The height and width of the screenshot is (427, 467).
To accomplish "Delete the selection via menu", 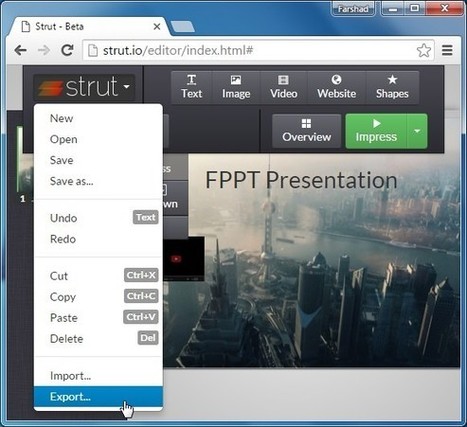I will click(x=98, y=339).
